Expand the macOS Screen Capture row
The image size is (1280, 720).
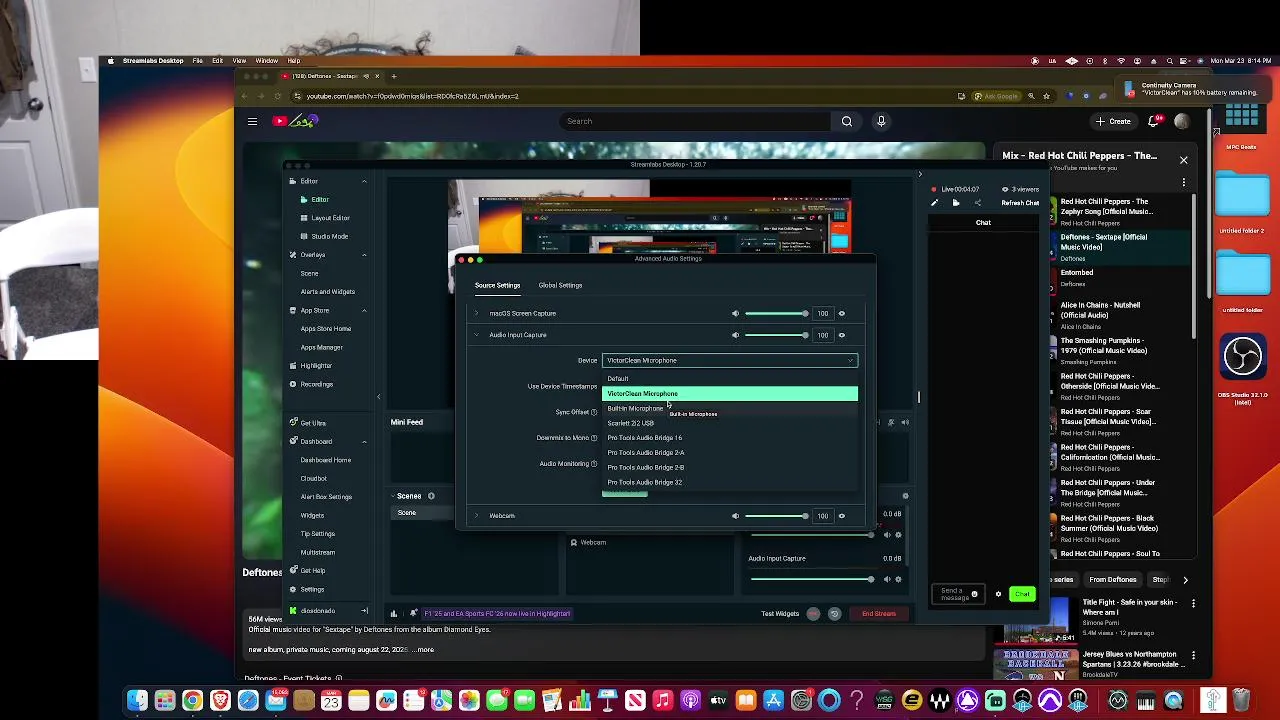[x=476, y=313]
